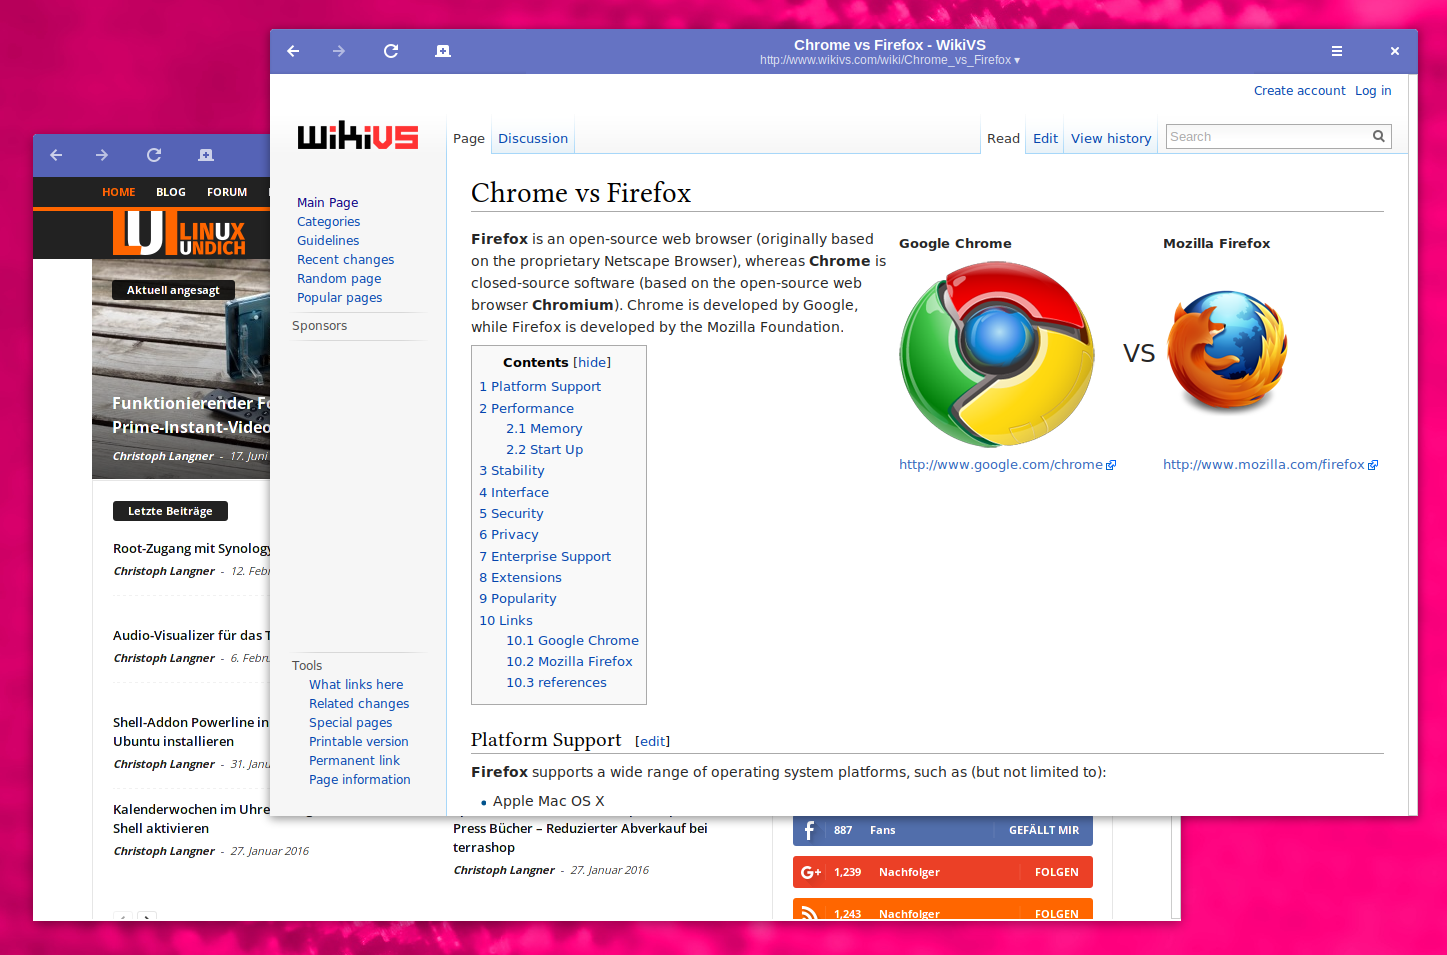This screenshot has height=955, width=1447.
Task: Click the forward navigation arrow
Action: coord(339,51)
